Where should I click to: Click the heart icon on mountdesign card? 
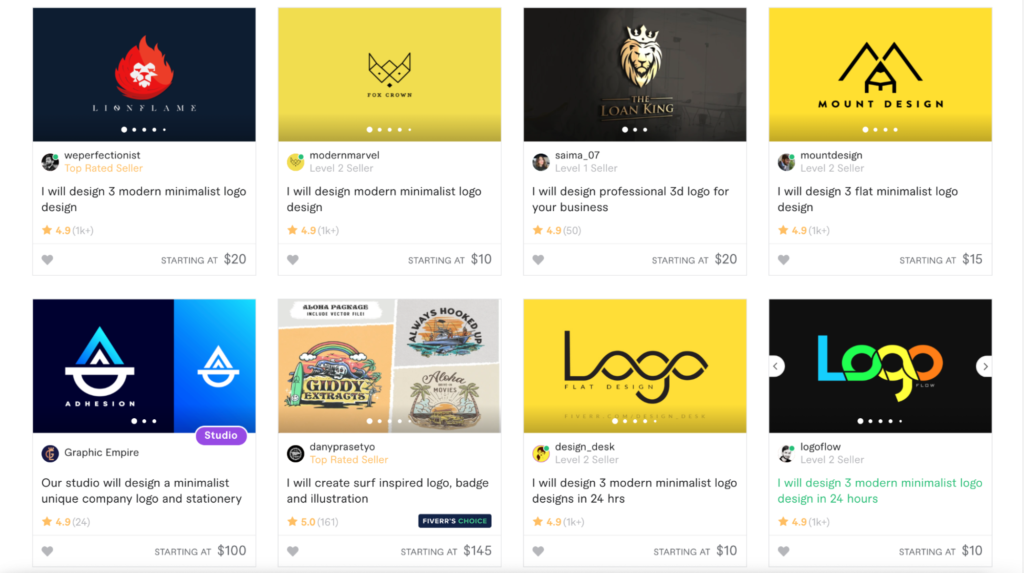[x=784, y=259]
